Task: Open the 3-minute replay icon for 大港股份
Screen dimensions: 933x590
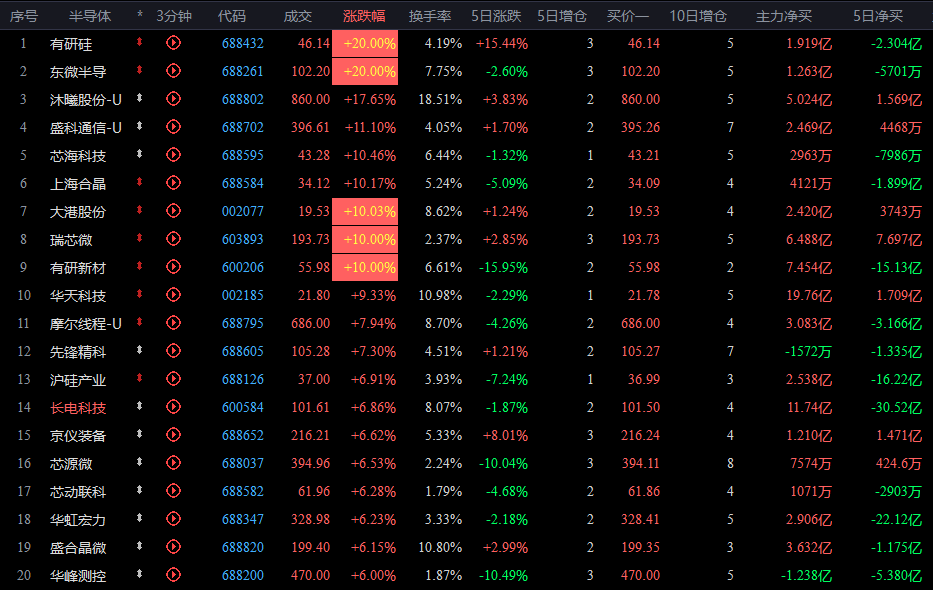Action: click(x=173, y=211)
